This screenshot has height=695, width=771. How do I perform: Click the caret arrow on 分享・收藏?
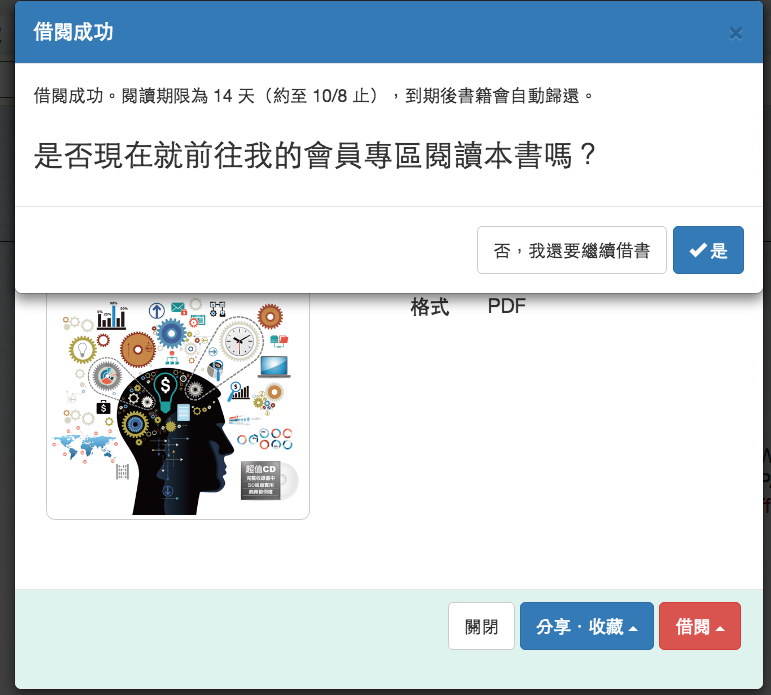coord(634,629)
